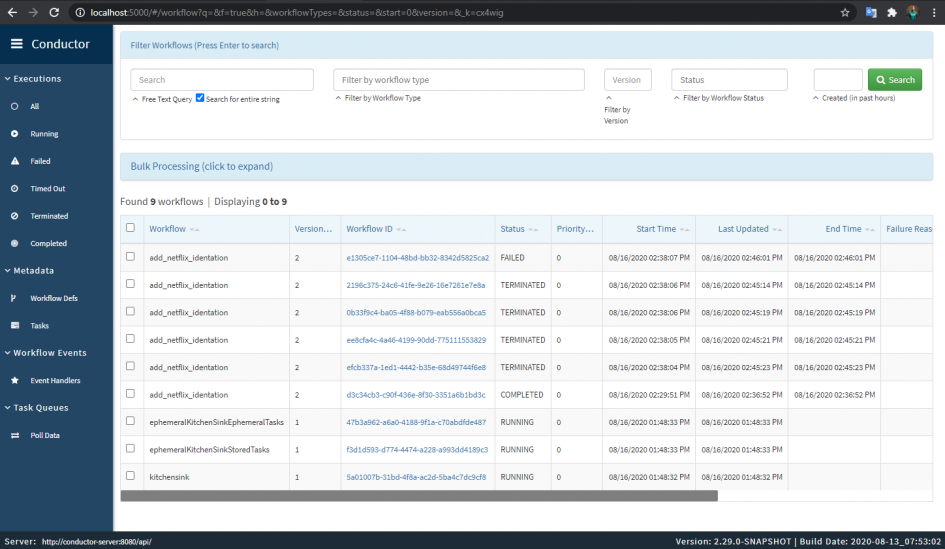This screenshot has height=549, width=945.
Task: Click the Failed warning triangle icon
Action: tap(14, 161)
